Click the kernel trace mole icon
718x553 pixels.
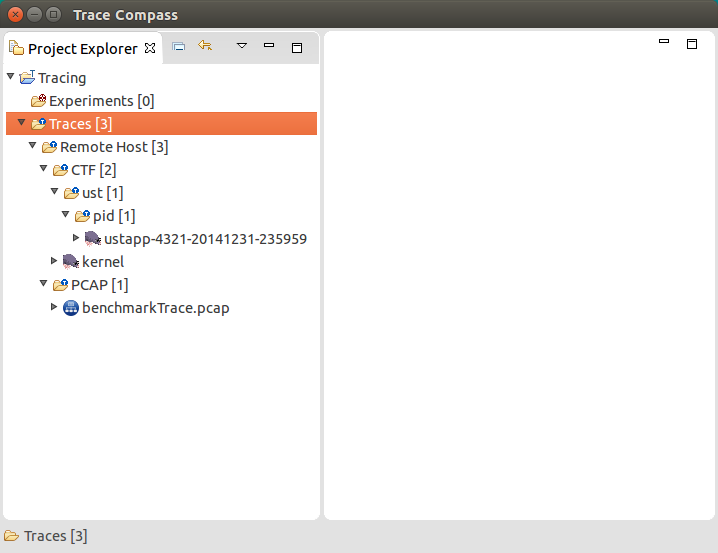[x=70, y=261]
